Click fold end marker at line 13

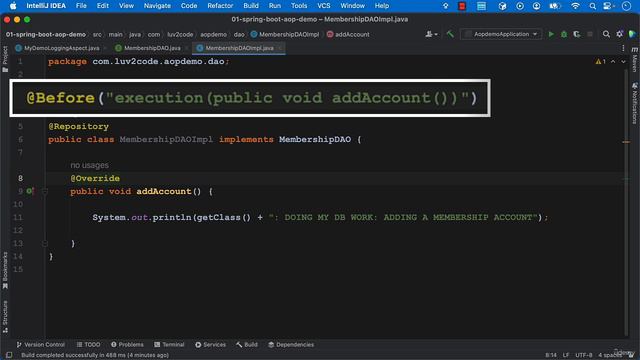[45, 243]
